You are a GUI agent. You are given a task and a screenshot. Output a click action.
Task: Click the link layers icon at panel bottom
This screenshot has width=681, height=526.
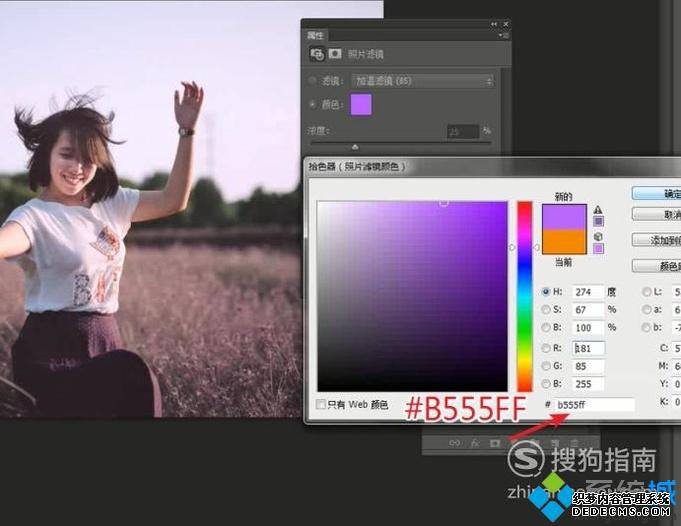click(454, 443)
